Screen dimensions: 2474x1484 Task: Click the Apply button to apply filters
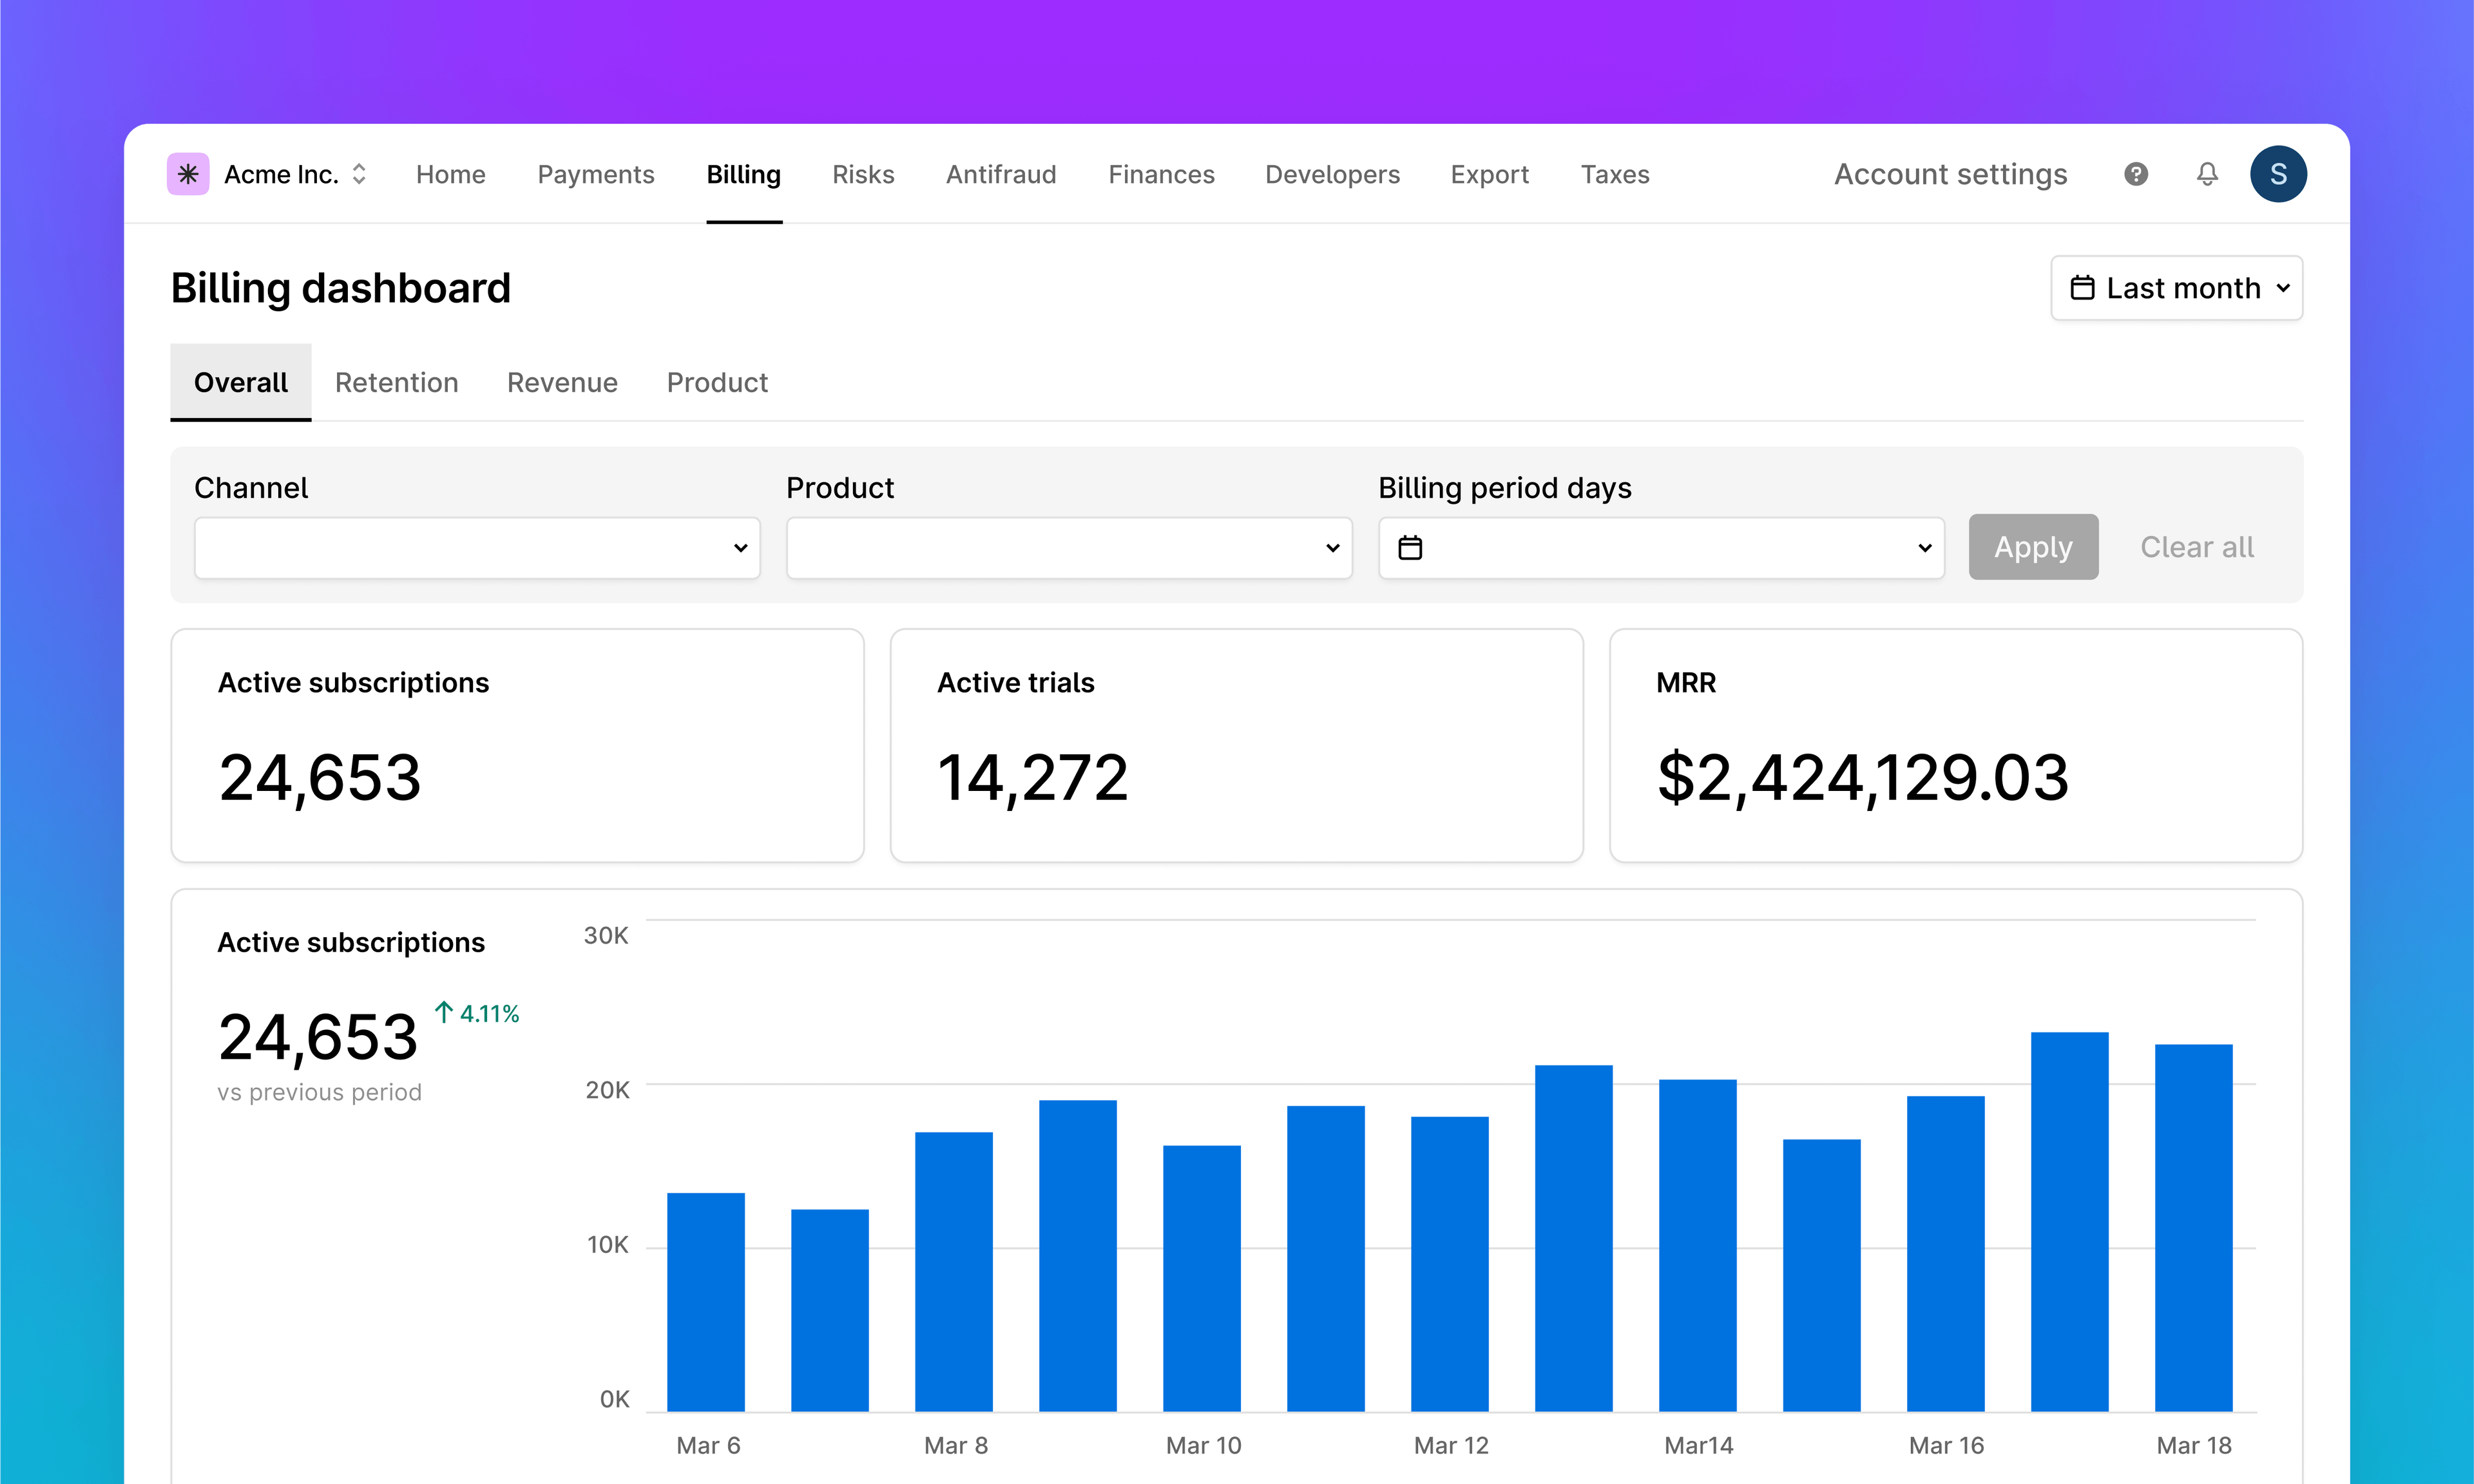point(2033,547)
